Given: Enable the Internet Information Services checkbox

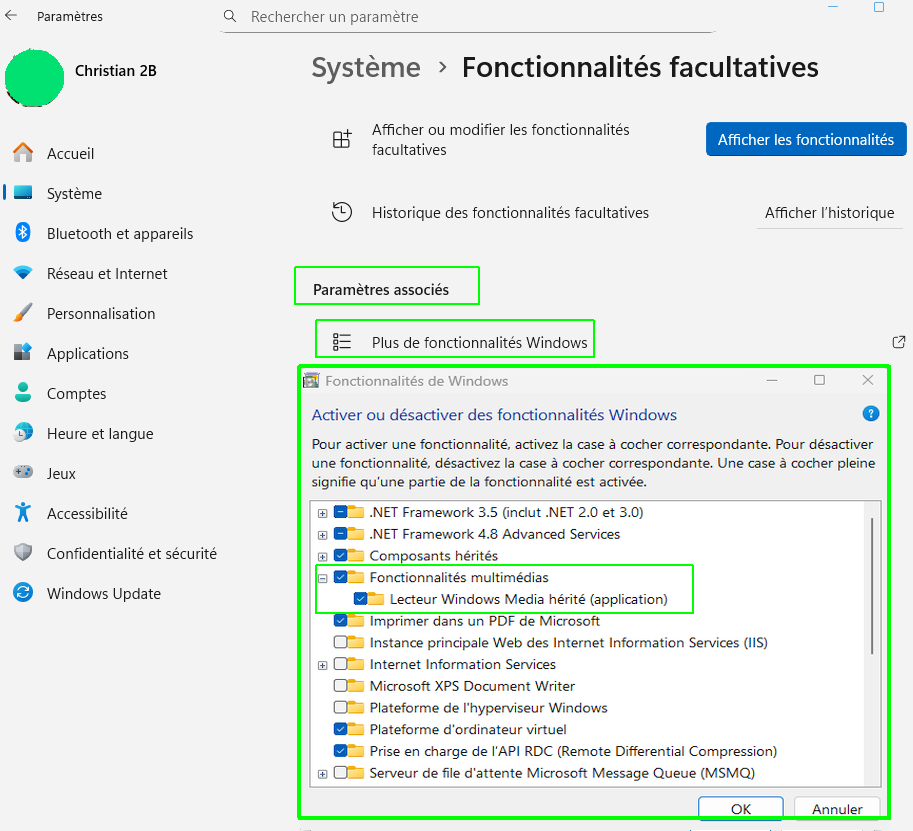Looking at the screenshot, I should click(x=341, y=664).
